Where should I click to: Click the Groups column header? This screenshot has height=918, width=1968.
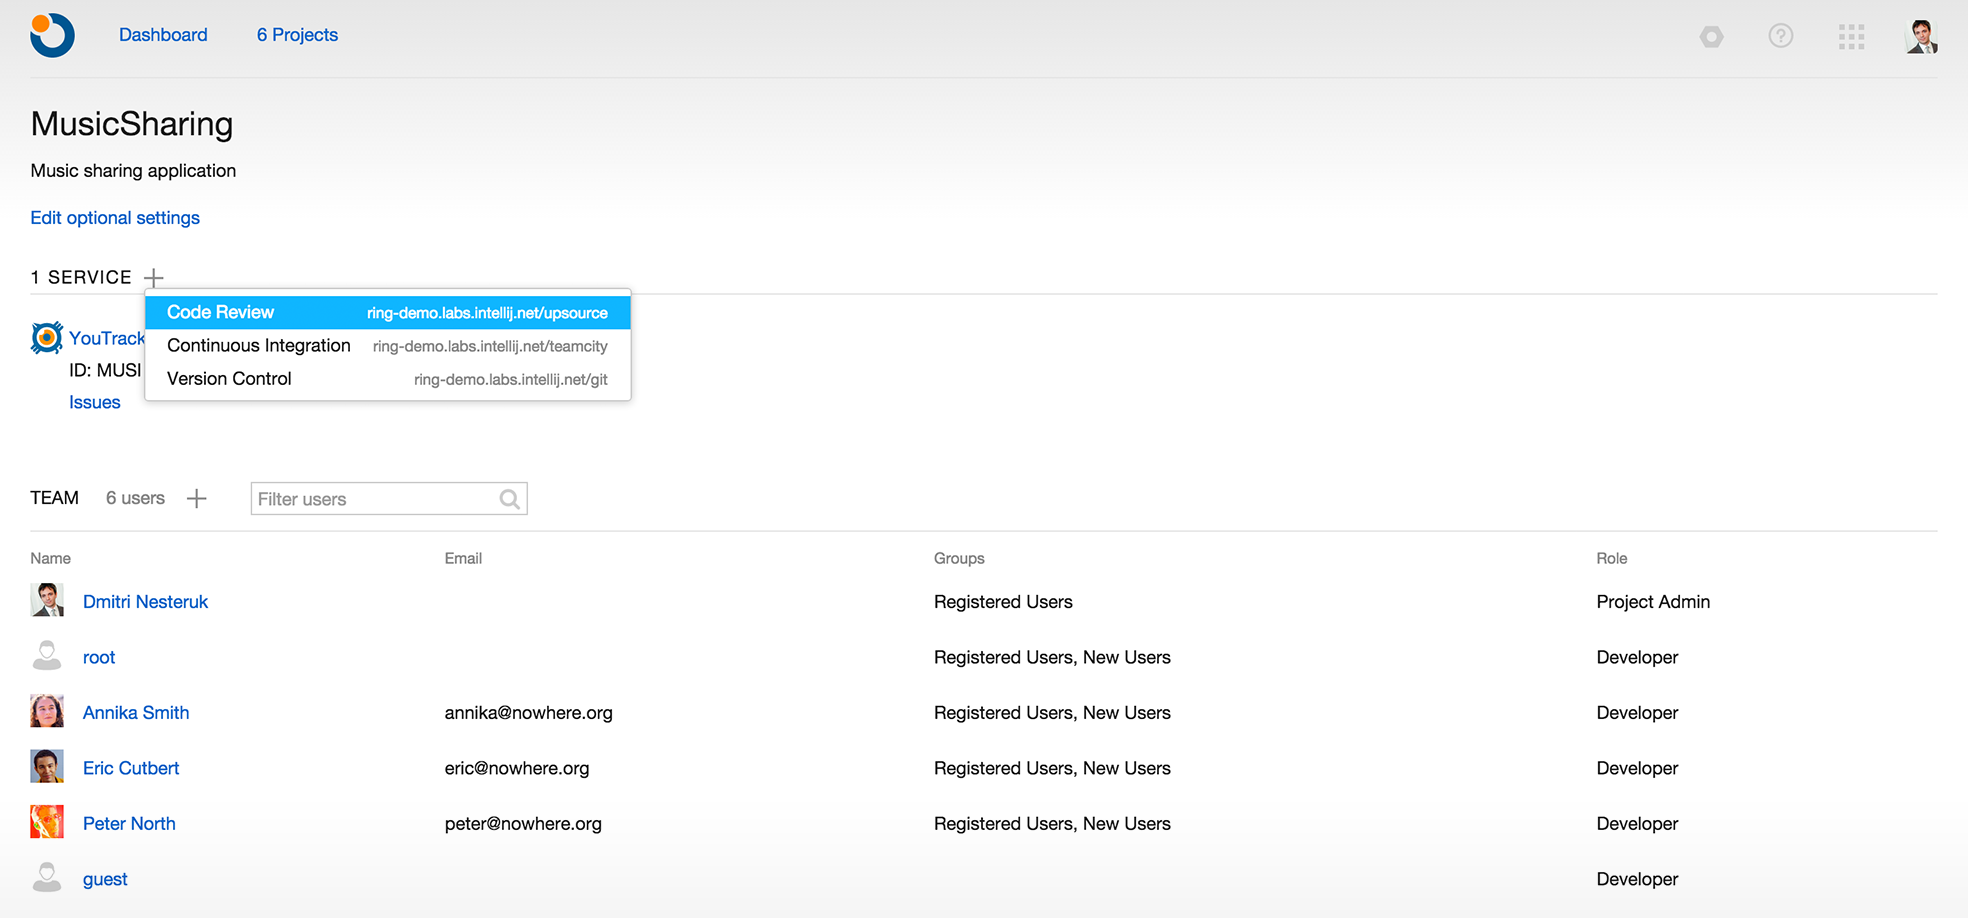click(x=959, y=558)
